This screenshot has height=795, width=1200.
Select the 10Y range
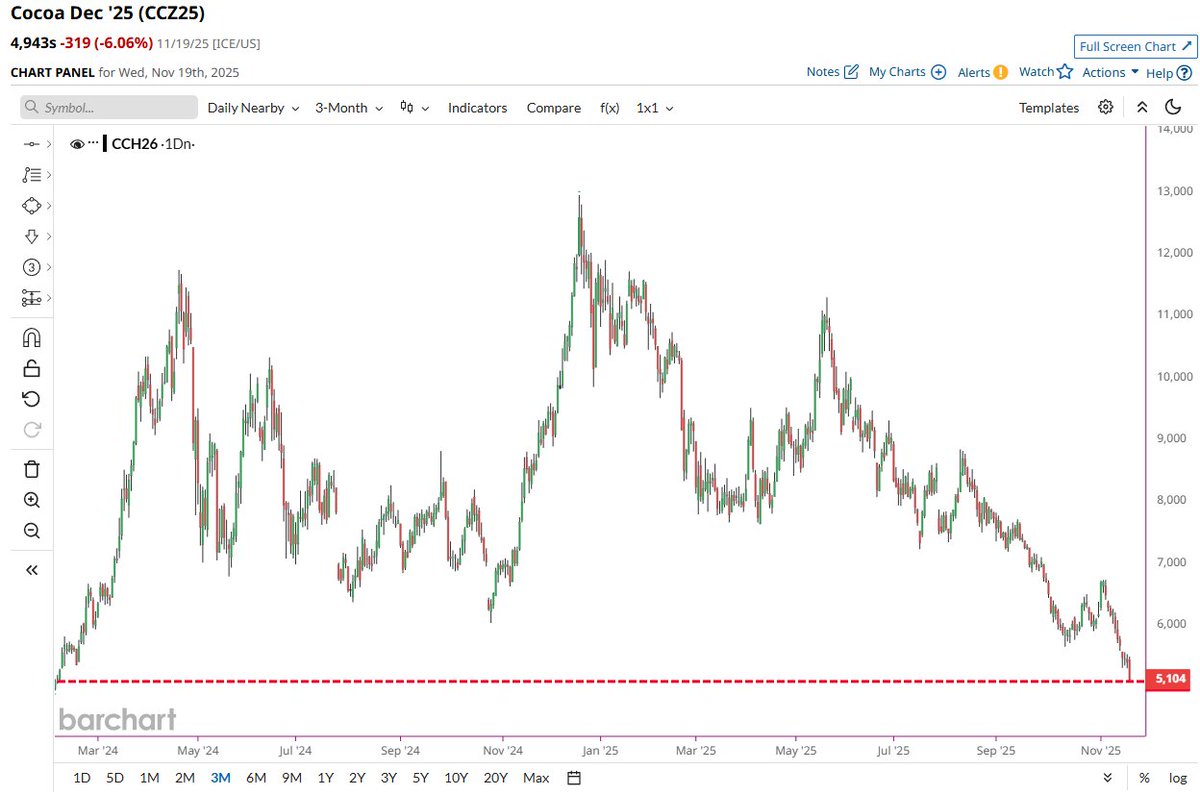tap(456, 777)
